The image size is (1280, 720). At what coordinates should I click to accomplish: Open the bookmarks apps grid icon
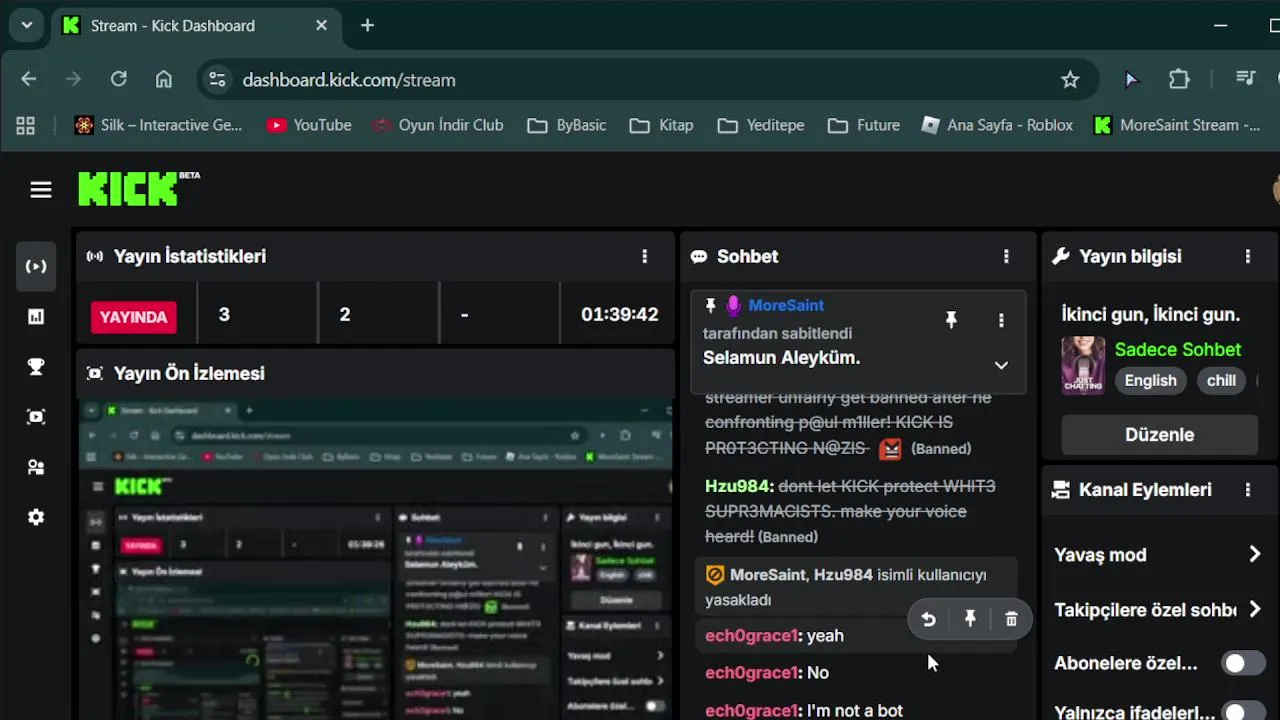coord(25,125)
